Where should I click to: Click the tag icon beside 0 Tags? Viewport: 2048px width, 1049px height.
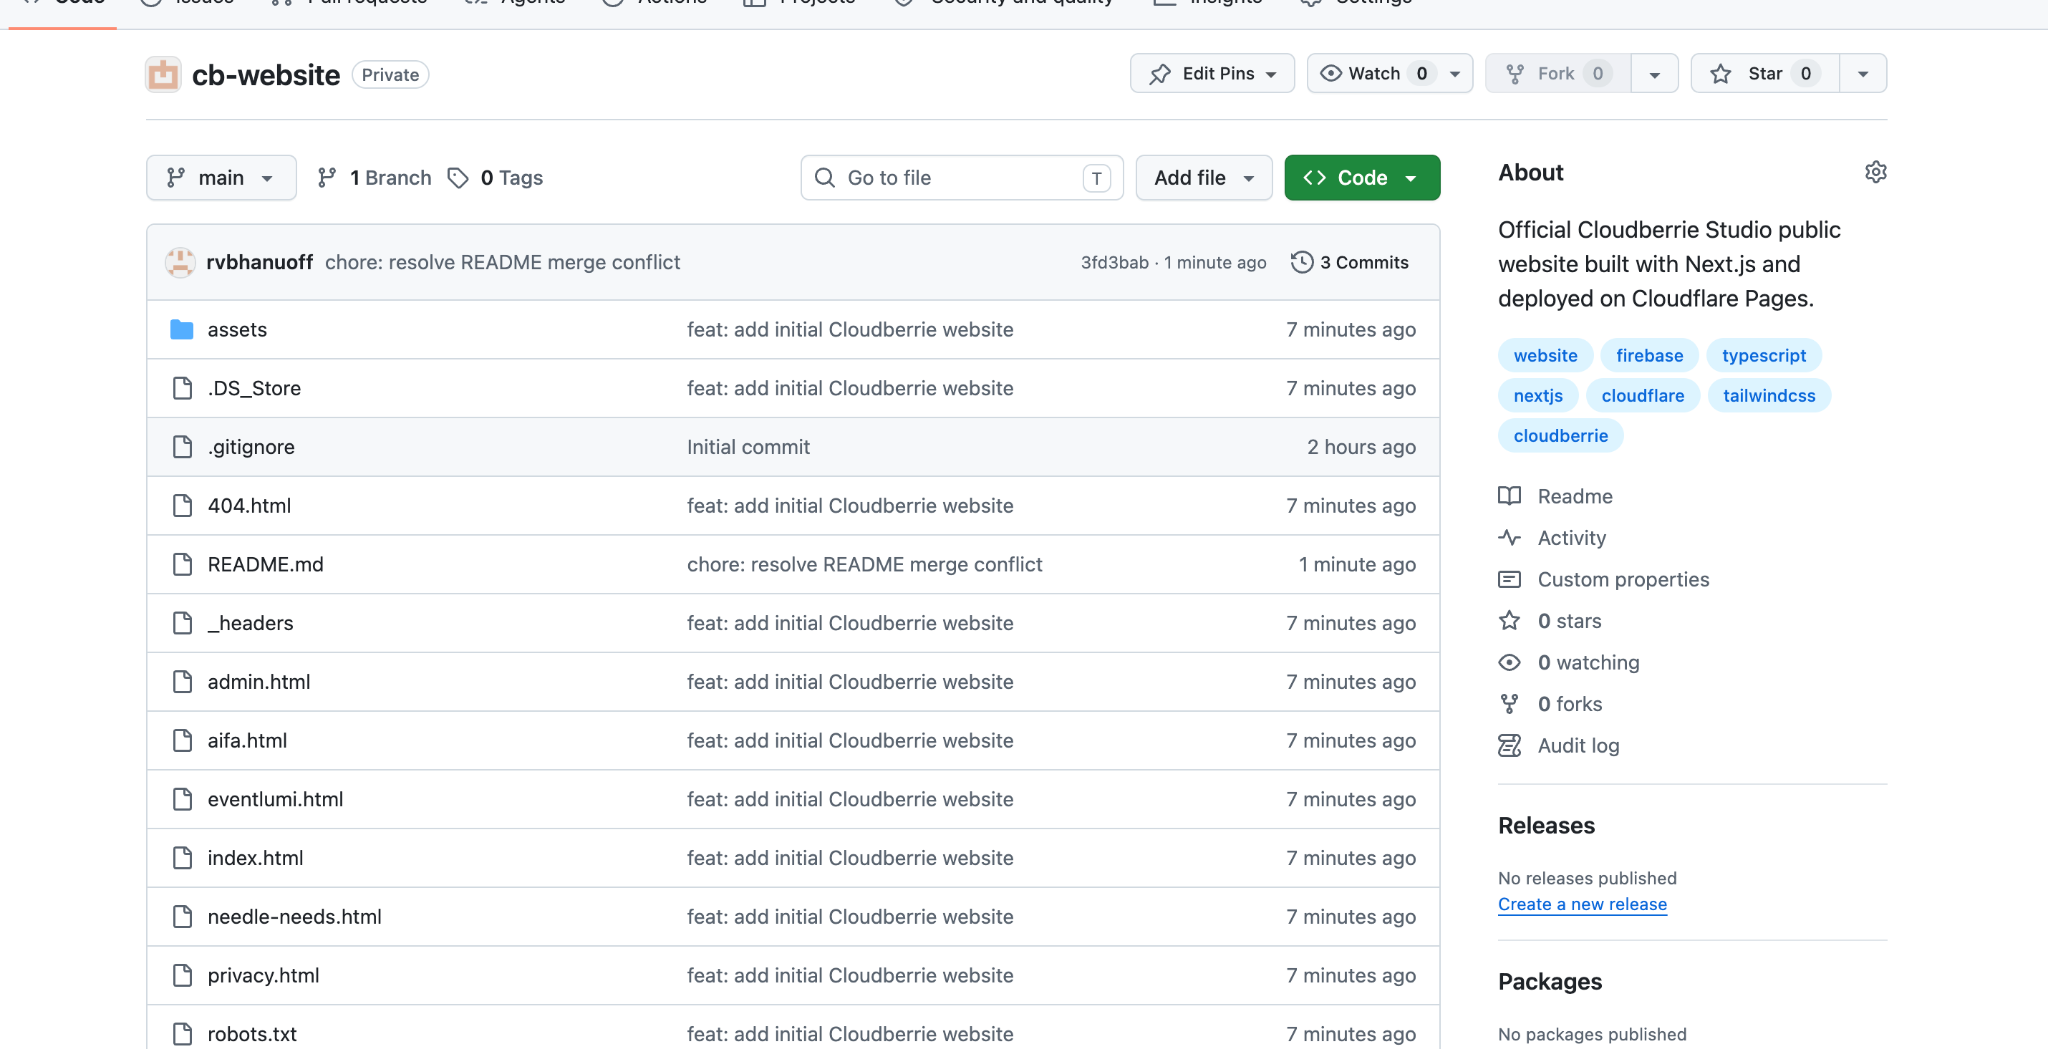(458, 178)
